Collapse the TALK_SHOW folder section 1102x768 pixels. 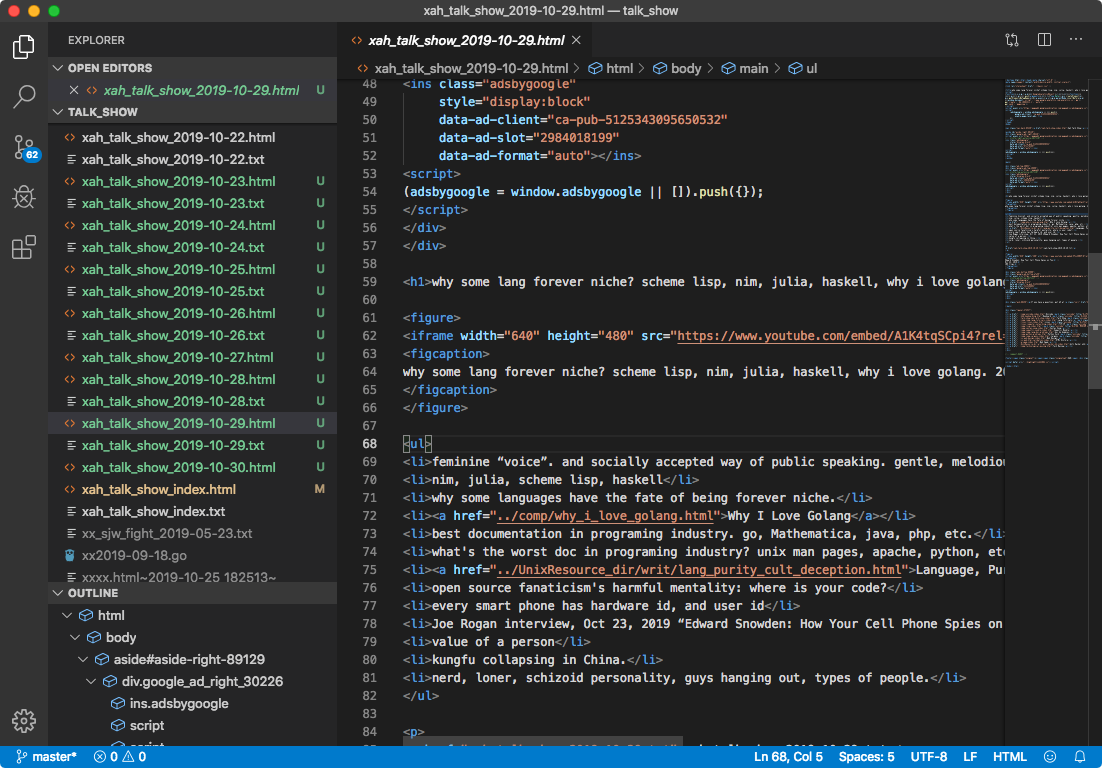pos(58,112)
